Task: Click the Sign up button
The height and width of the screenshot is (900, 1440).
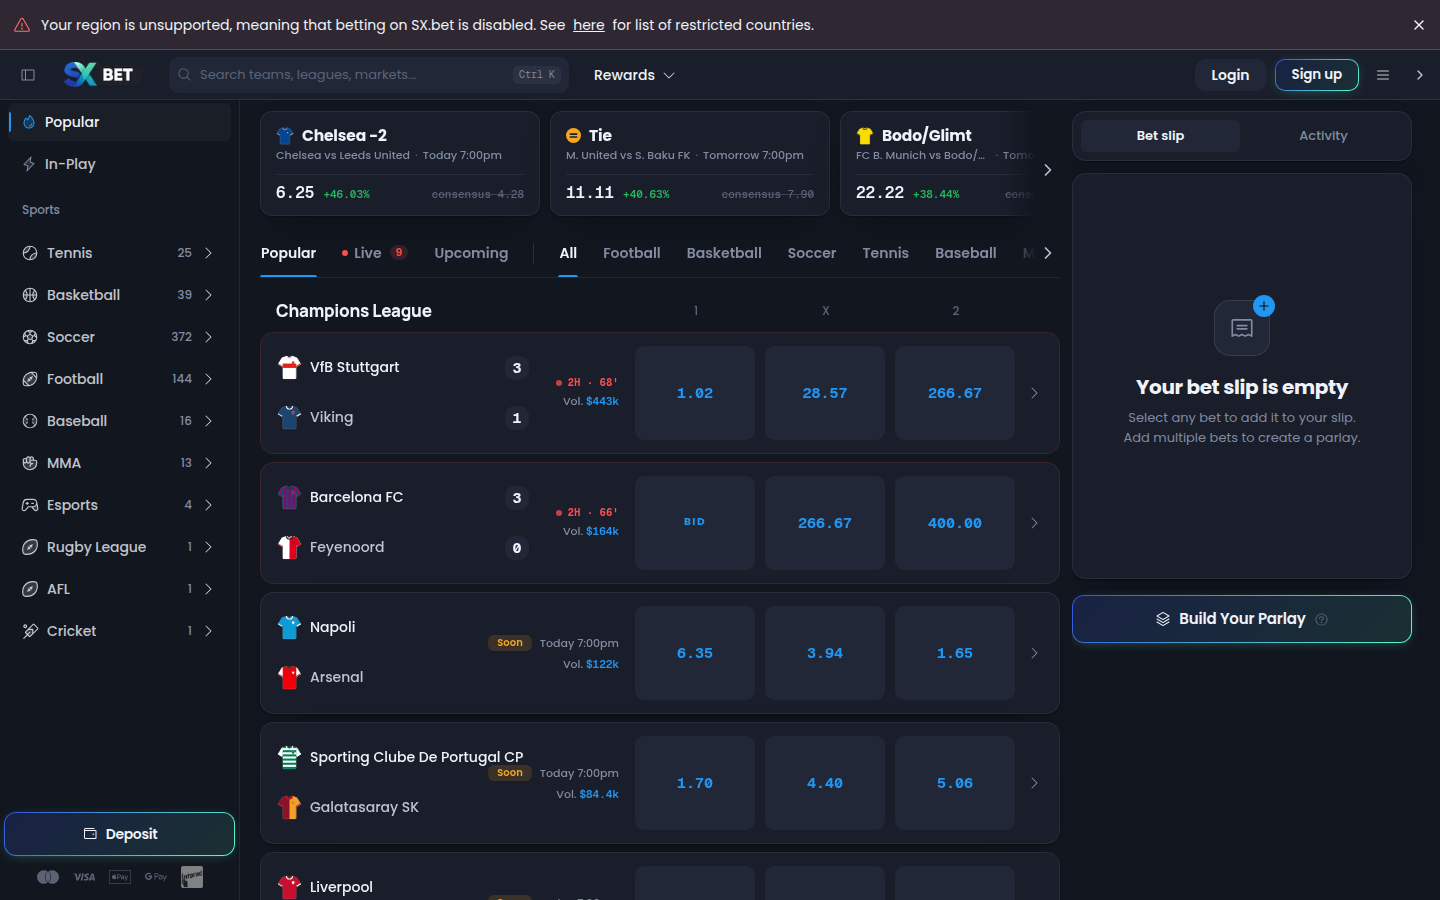Action: 1316,75
